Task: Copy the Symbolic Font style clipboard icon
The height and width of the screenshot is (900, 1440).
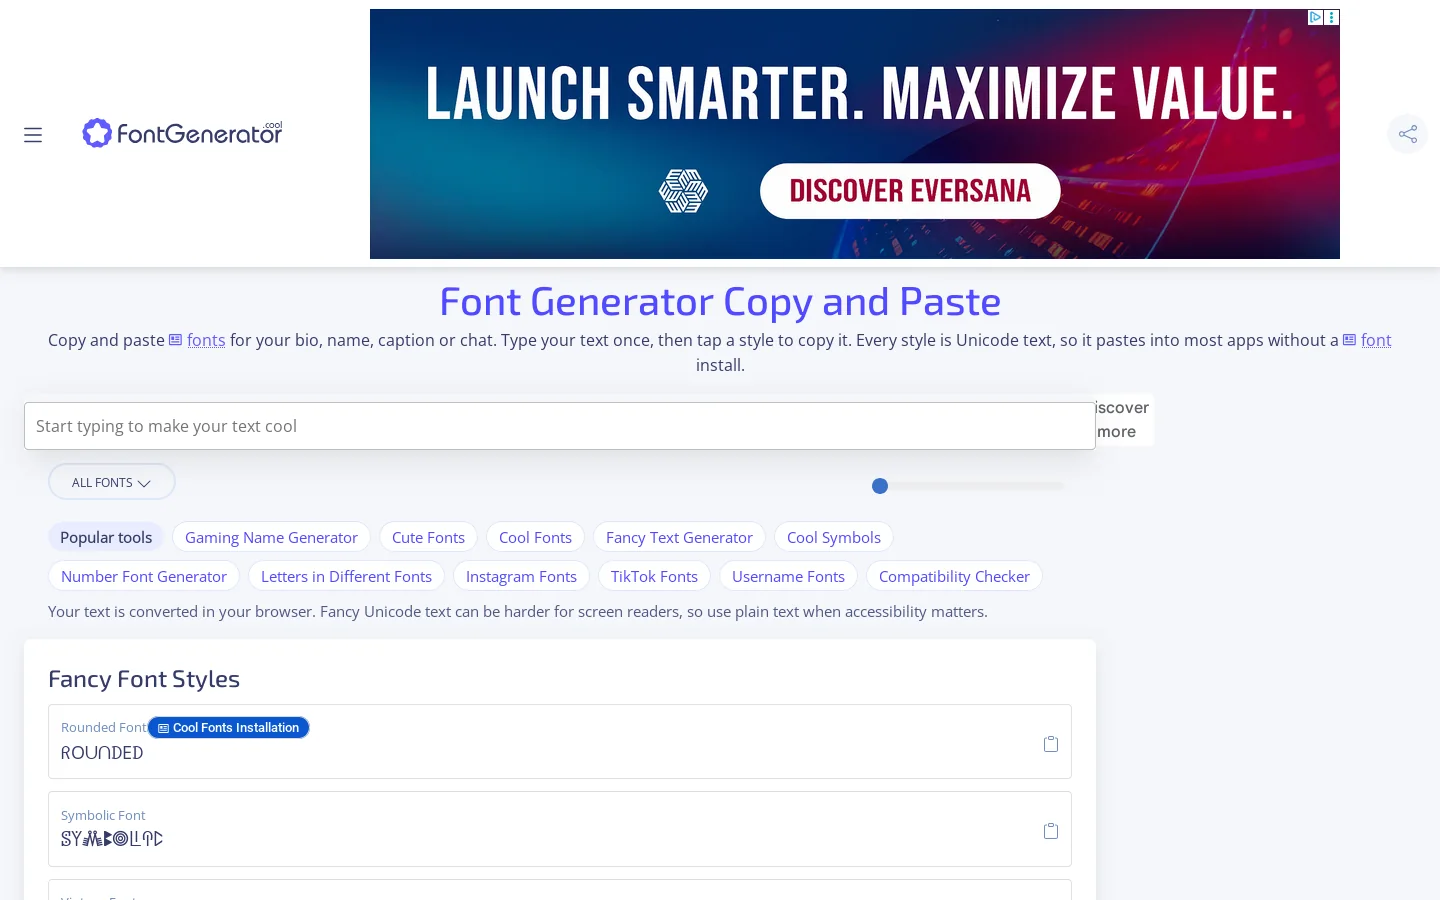Action: 1051,830
